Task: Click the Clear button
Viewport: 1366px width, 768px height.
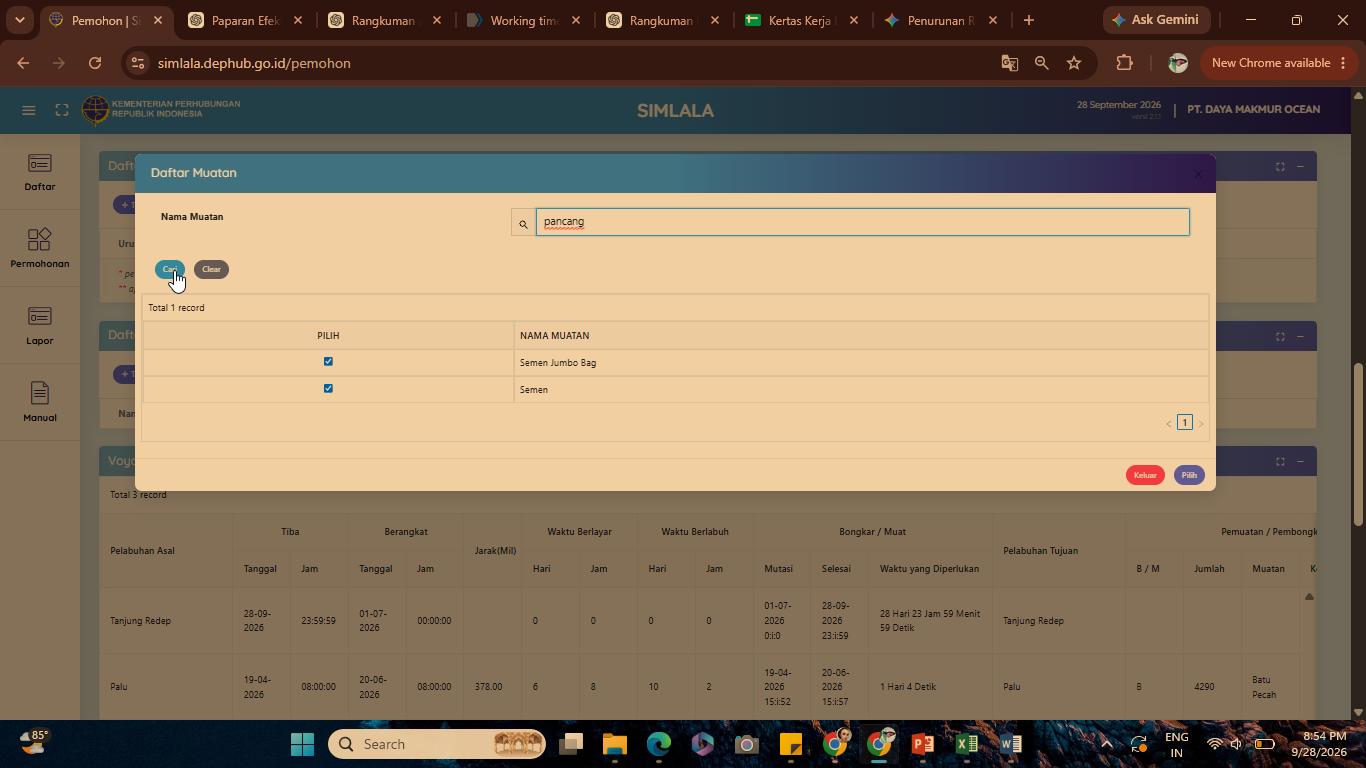Action: pyautogui.click(x=211, y=269)
